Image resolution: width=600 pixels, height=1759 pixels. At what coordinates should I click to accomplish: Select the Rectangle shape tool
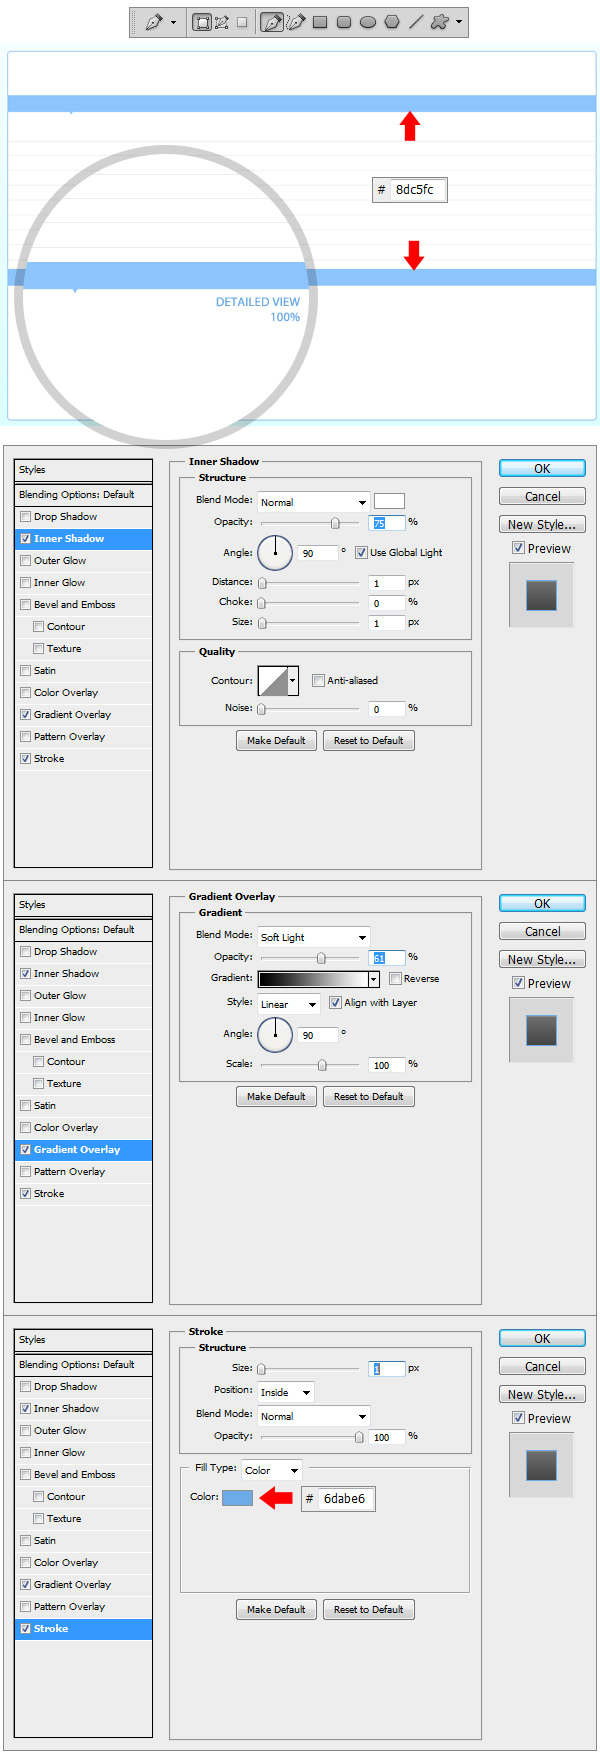(x=320, y=22)
